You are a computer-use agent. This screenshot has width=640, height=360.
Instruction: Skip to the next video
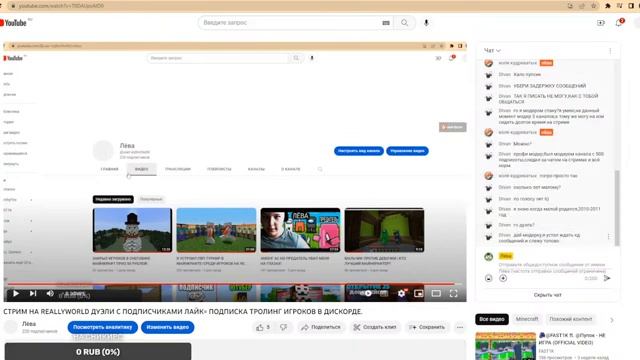(33, 293)
